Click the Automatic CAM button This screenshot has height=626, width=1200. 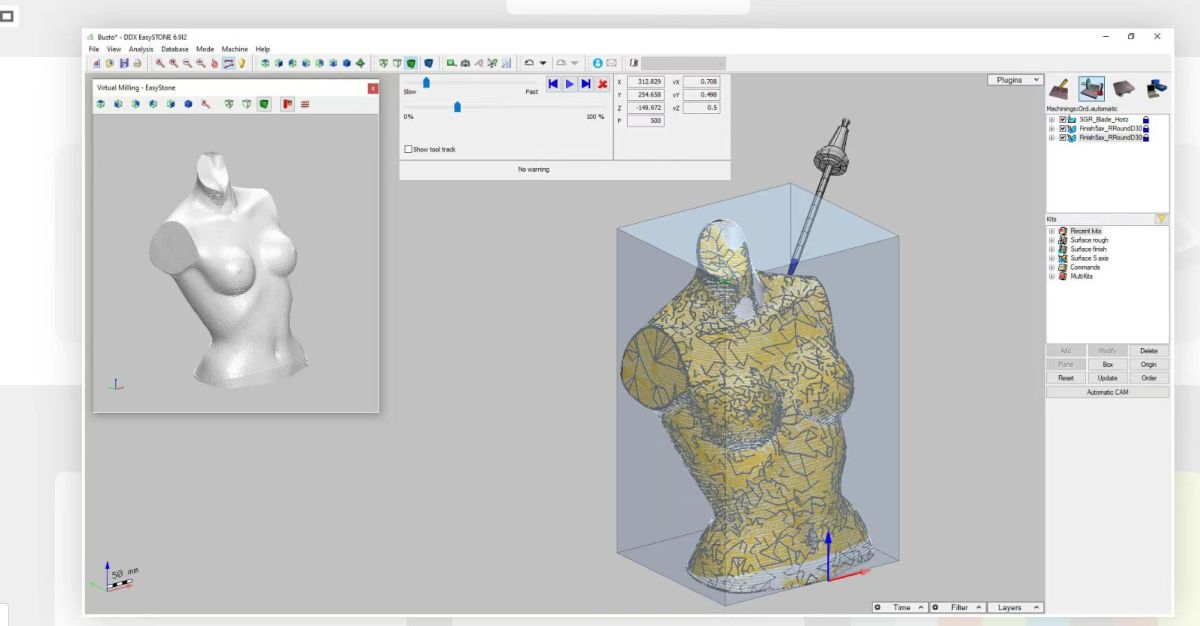tap(1107, 392)
